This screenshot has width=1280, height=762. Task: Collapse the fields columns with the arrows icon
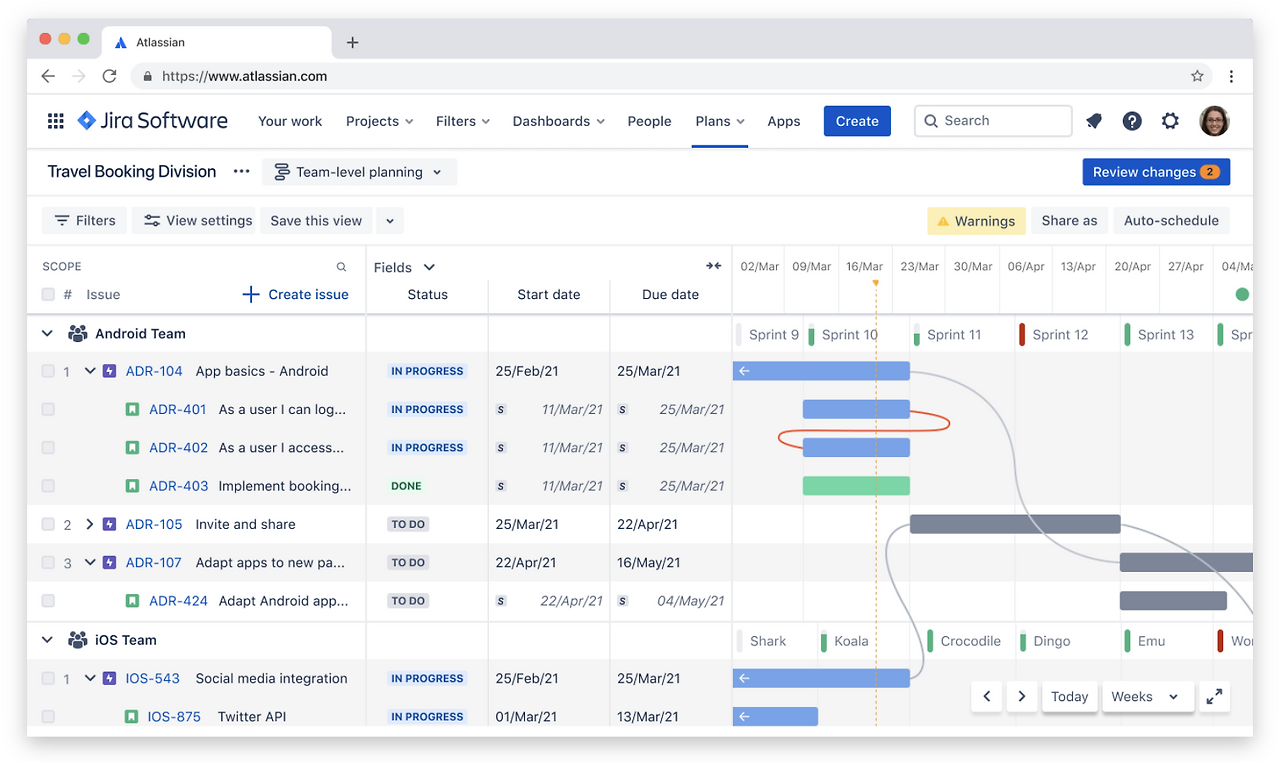click(x=713, y=266)
